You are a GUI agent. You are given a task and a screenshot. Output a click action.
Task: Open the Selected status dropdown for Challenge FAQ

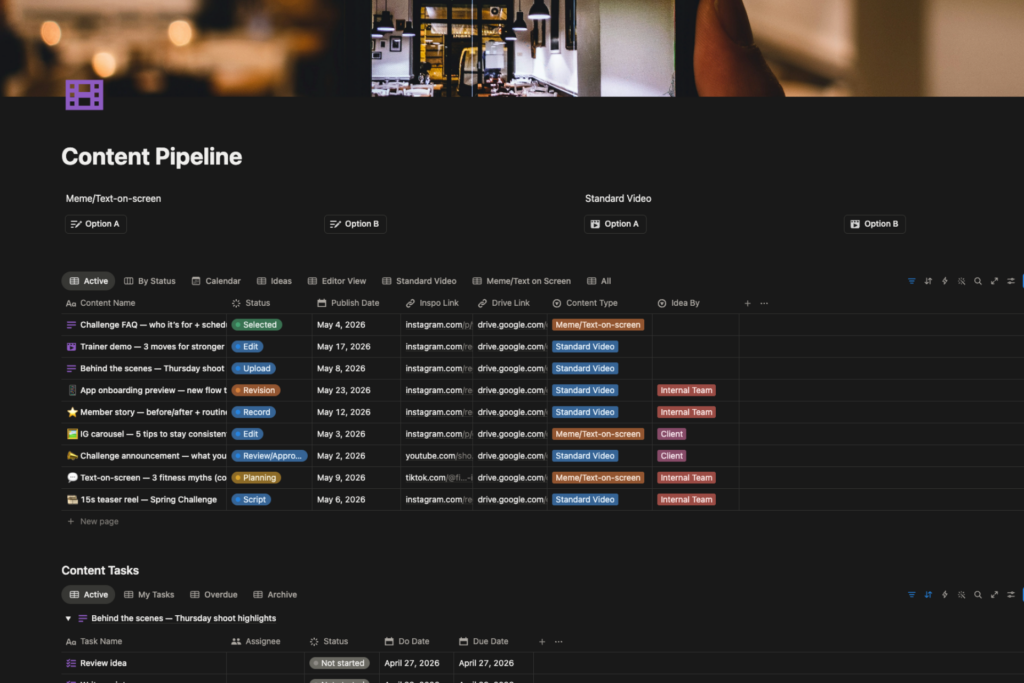point(256,325)
